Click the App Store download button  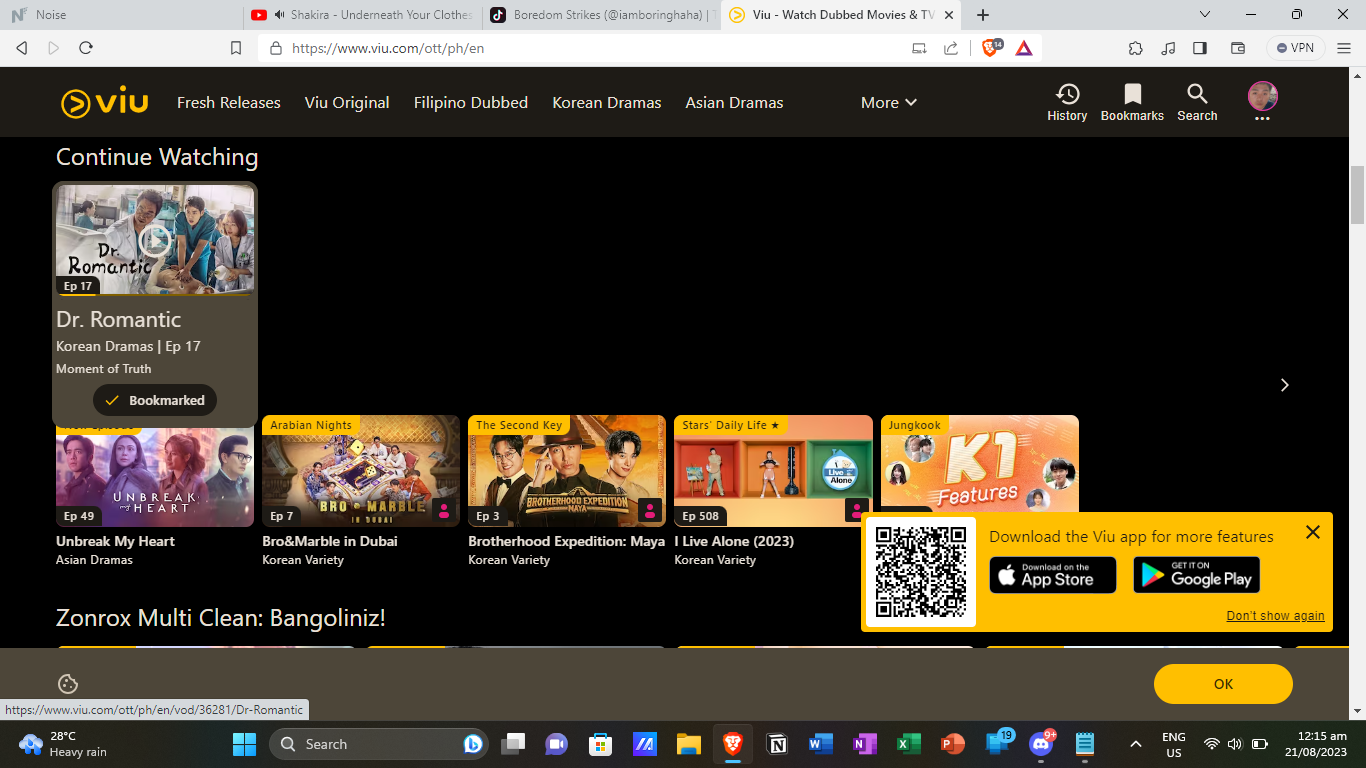(x=1053, y=575)
